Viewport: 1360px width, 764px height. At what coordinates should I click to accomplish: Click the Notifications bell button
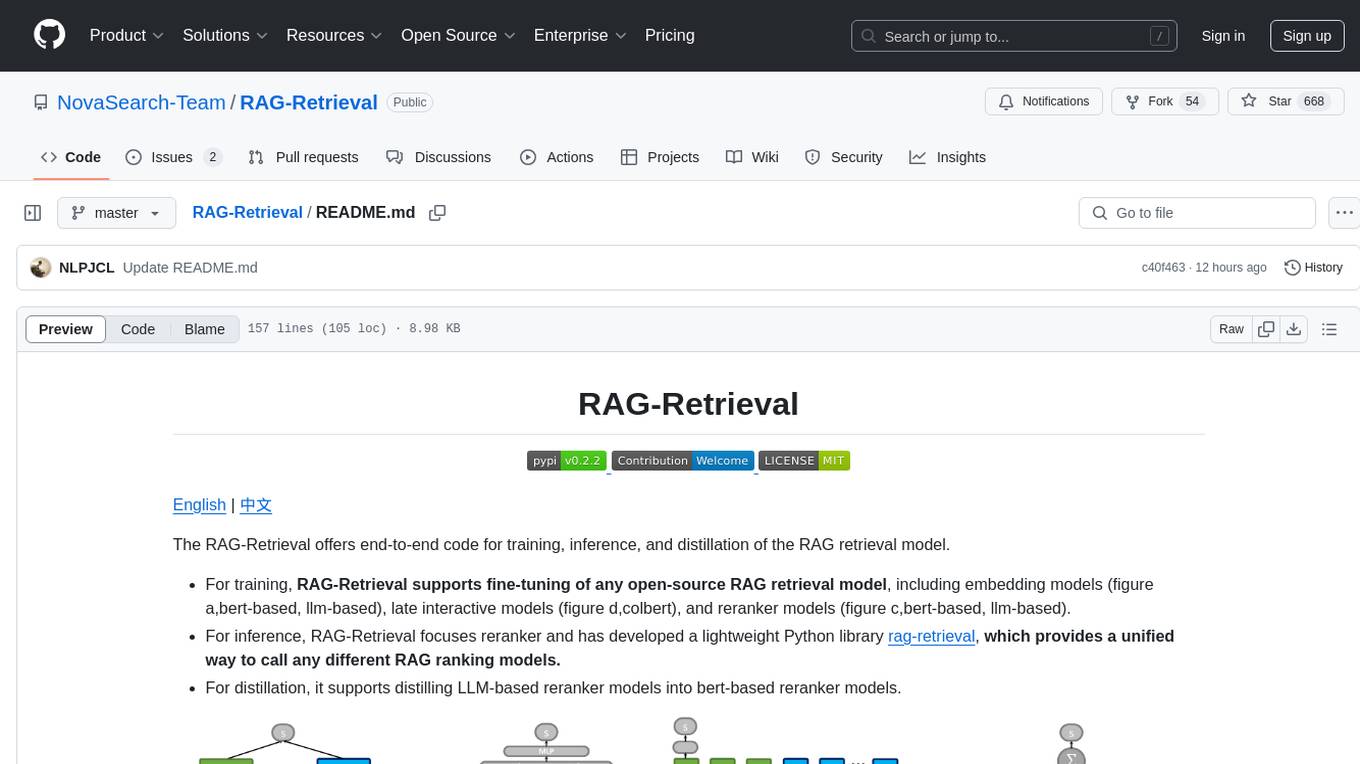click(1044, 102)
